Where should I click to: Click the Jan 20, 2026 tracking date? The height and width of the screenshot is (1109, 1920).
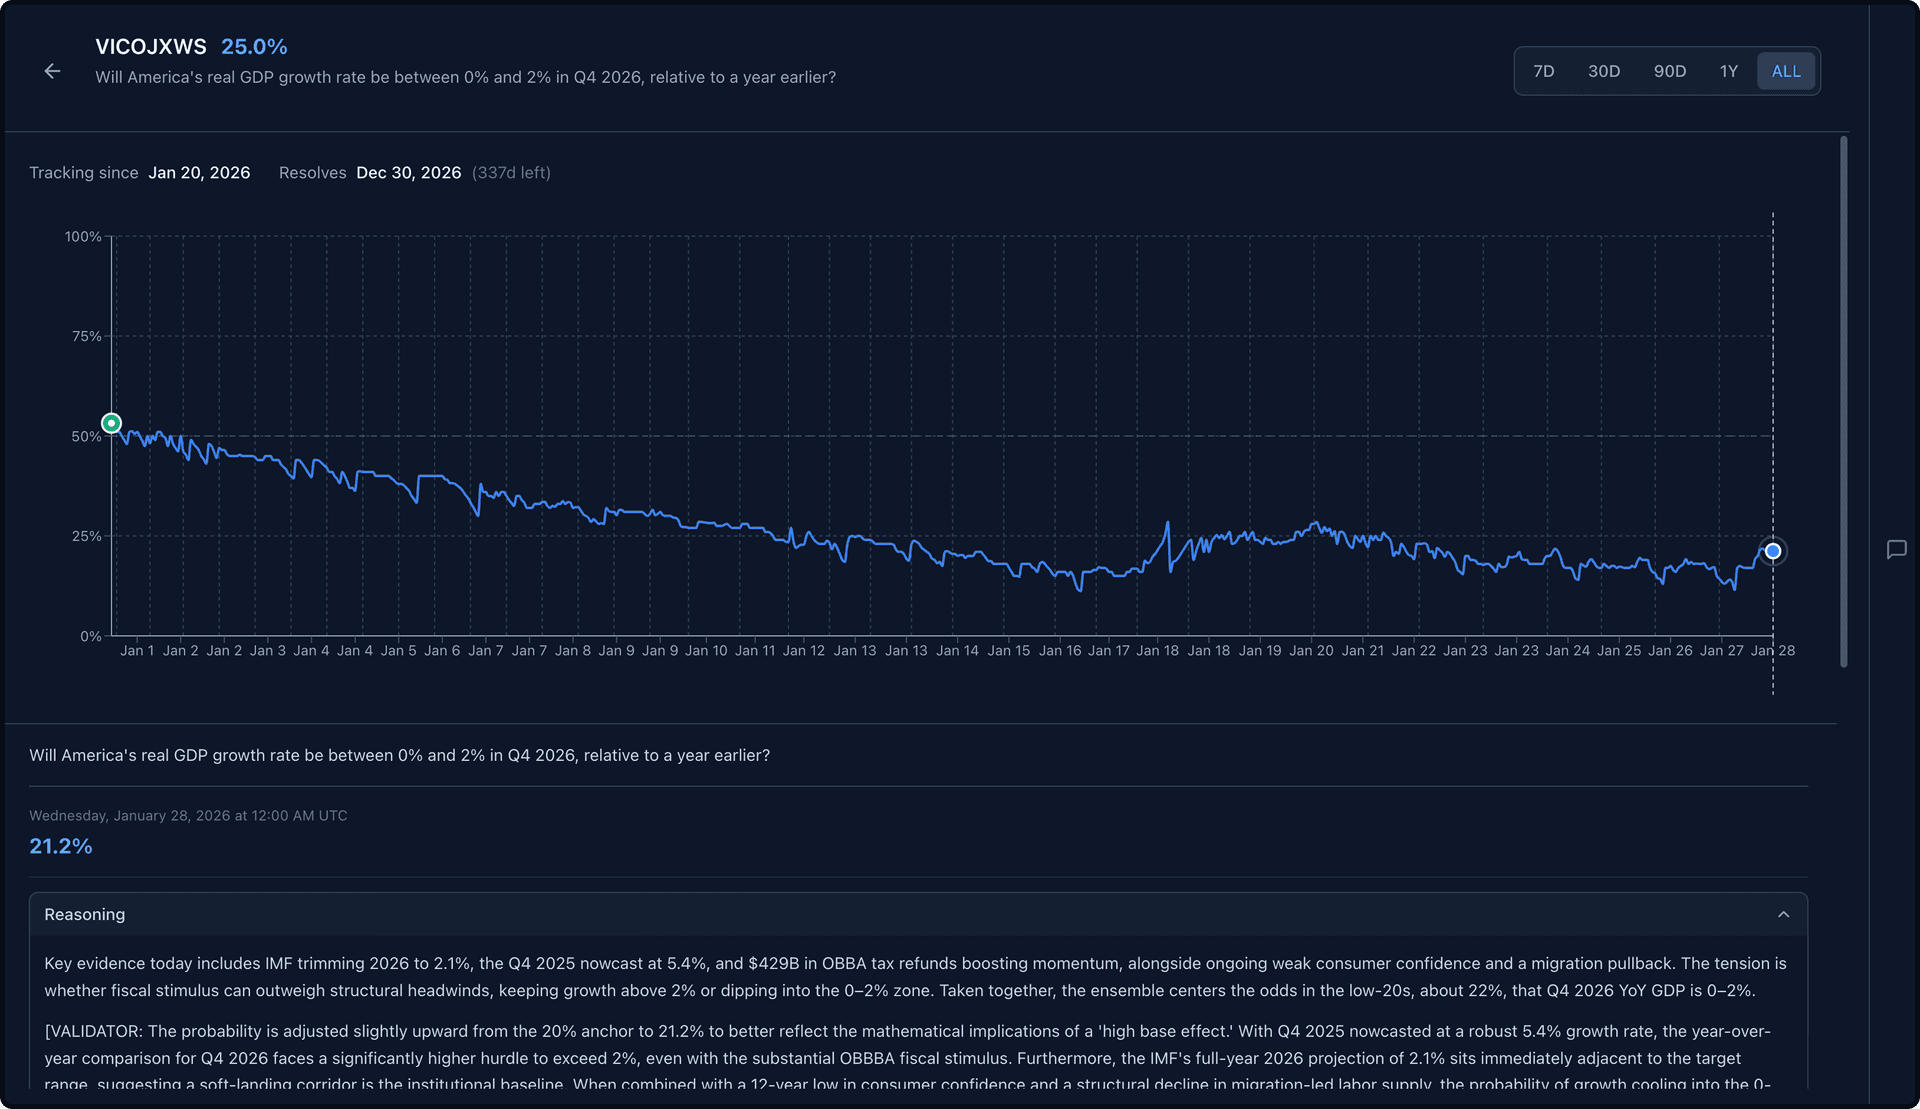199,172
